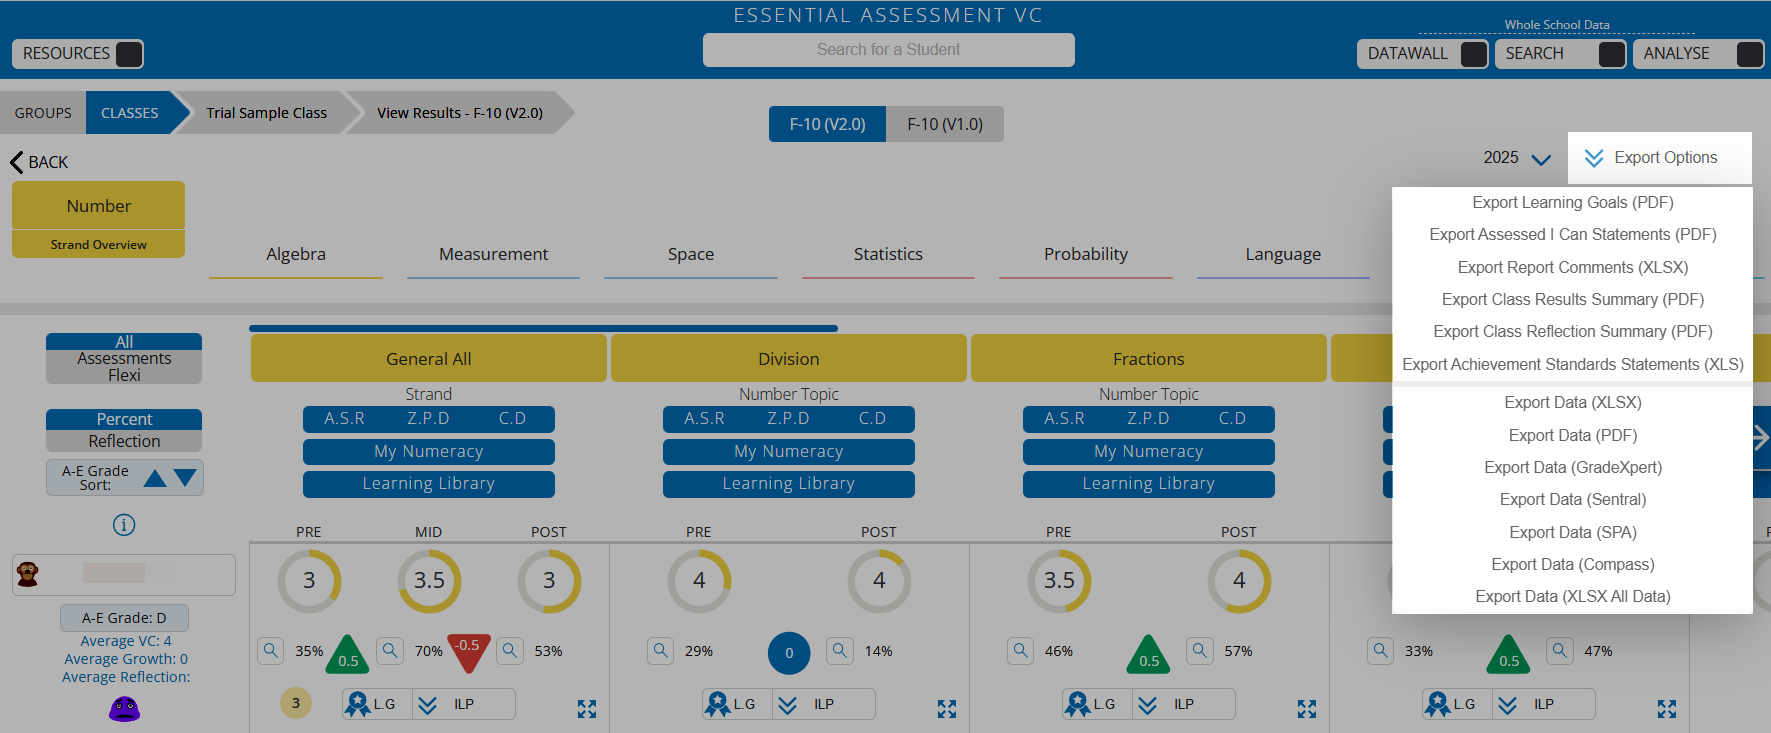Click the monkey student avatar icon
The image size is (1771, 733).
pos(28,574)
